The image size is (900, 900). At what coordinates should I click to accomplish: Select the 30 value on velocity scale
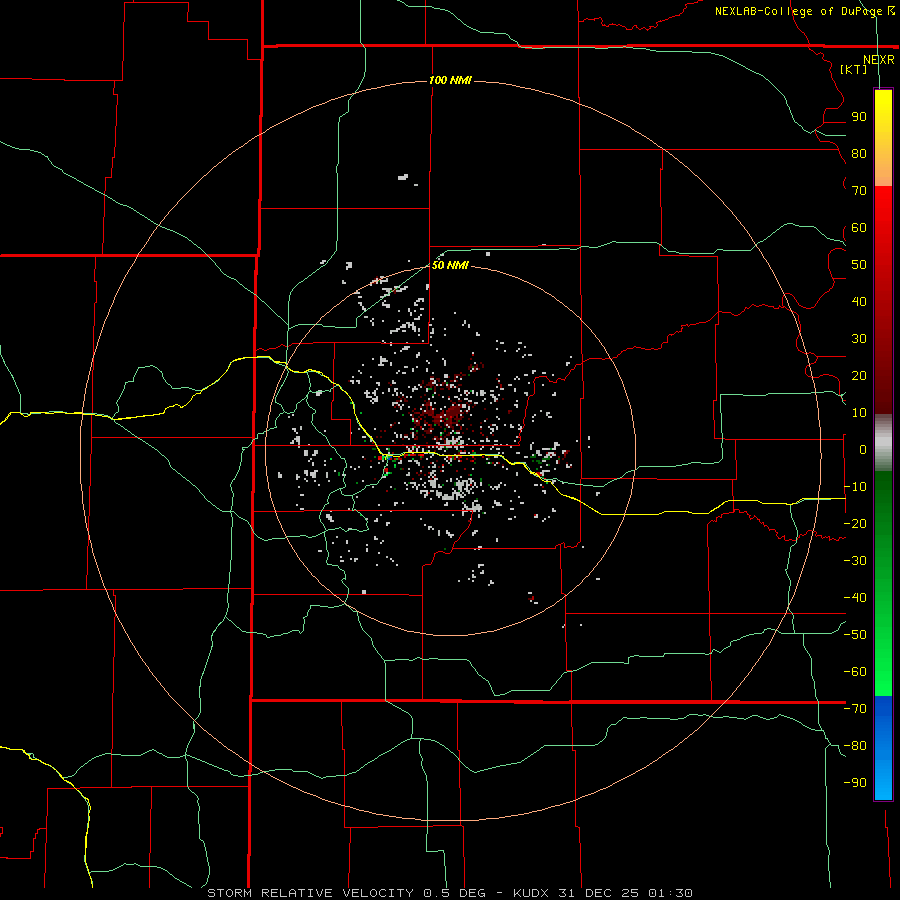[x=859, y=339]
